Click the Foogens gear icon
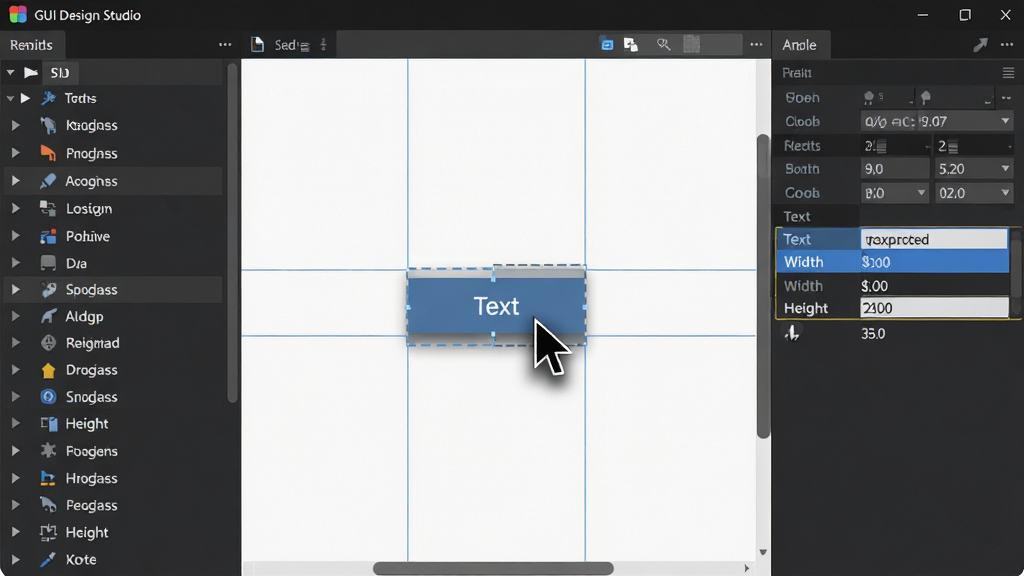 pos(48,451)
